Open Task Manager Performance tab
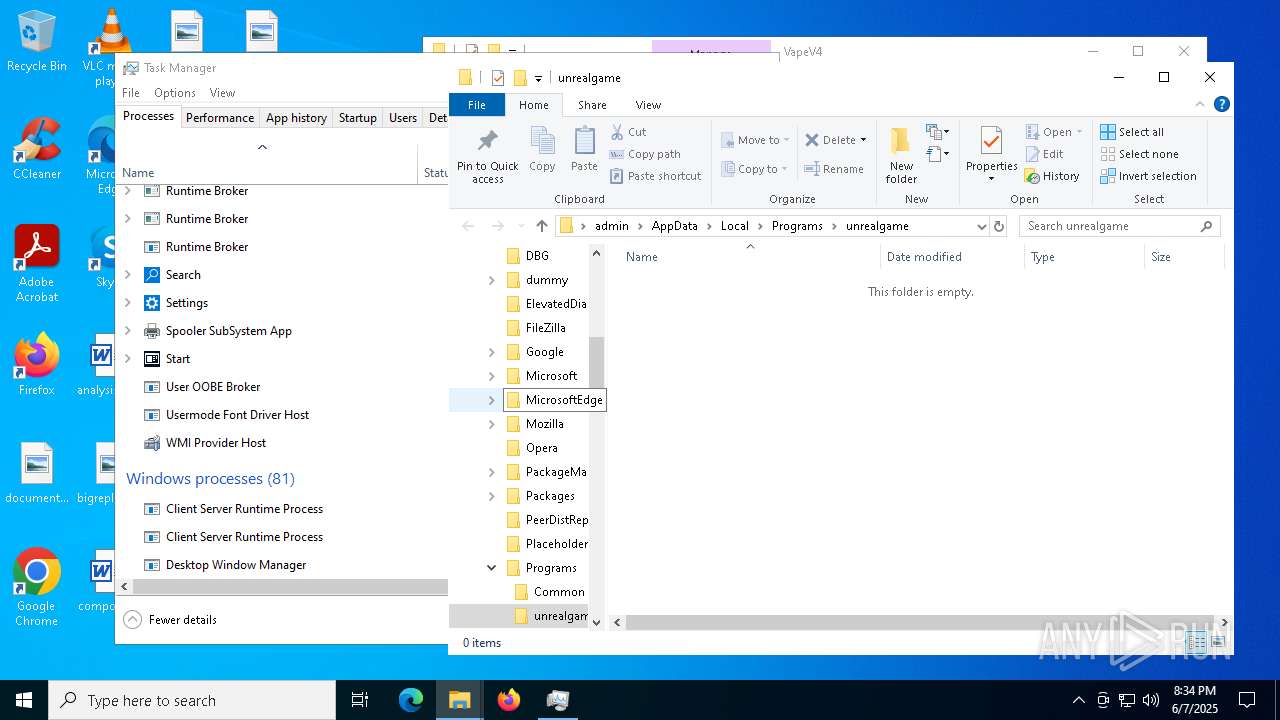Screen dimensions: 1280x720 pos(220,117)
